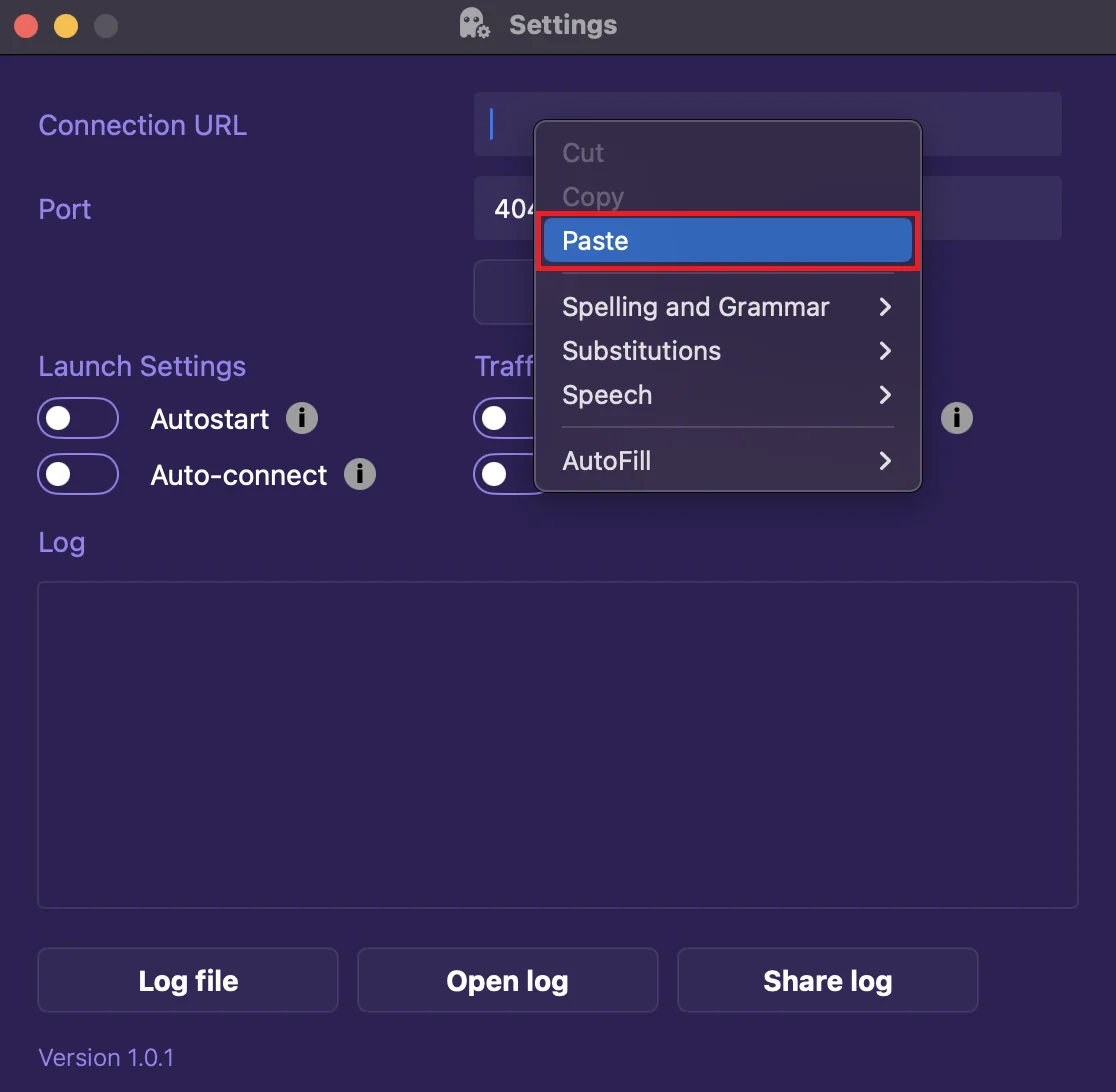1116x1092 pixels.
Task: Enable the Autostart toggle
Action: tap(78, 418)
